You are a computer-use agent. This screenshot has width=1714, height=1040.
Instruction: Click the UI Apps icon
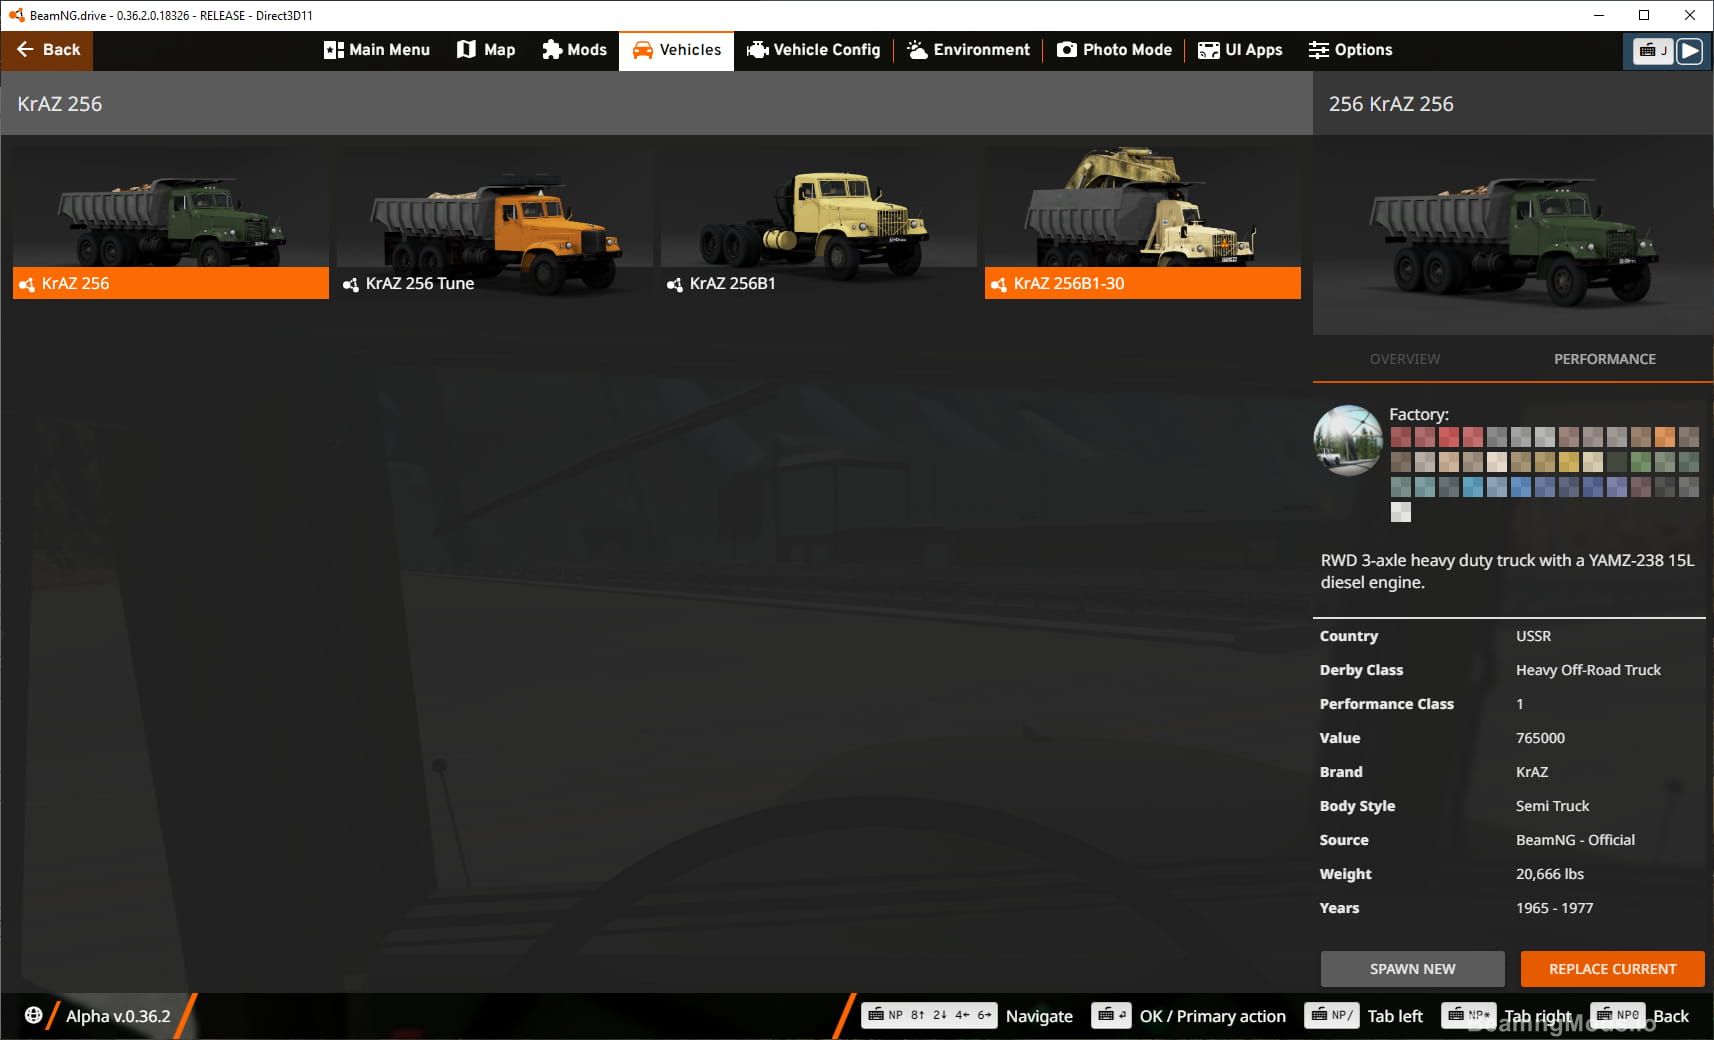pyautogui.click(x=1208, y=50)
